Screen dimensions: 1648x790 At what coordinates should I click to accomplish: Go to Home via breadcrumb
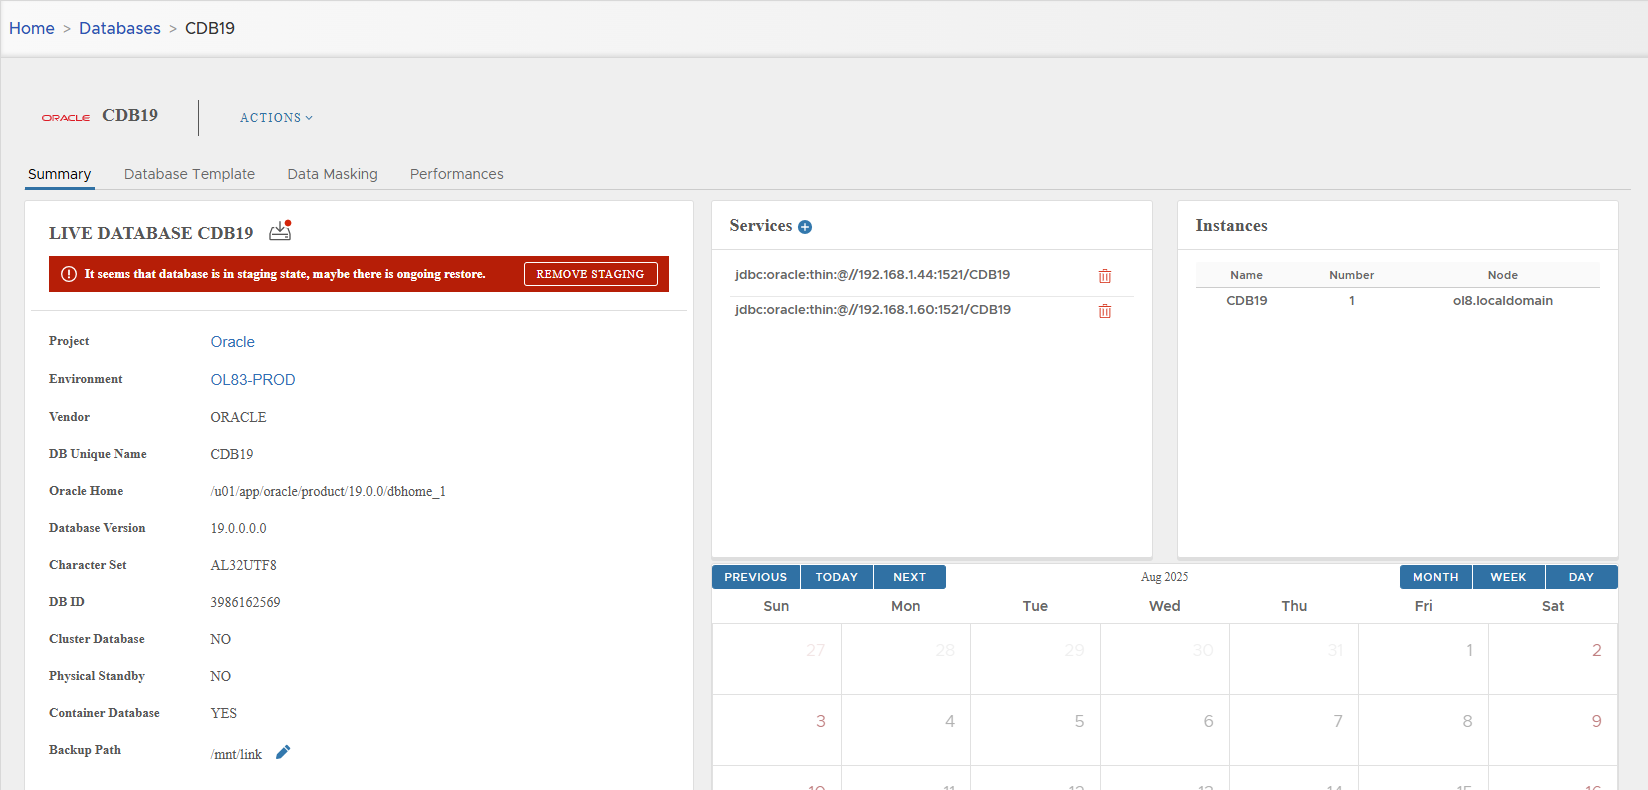32,28
